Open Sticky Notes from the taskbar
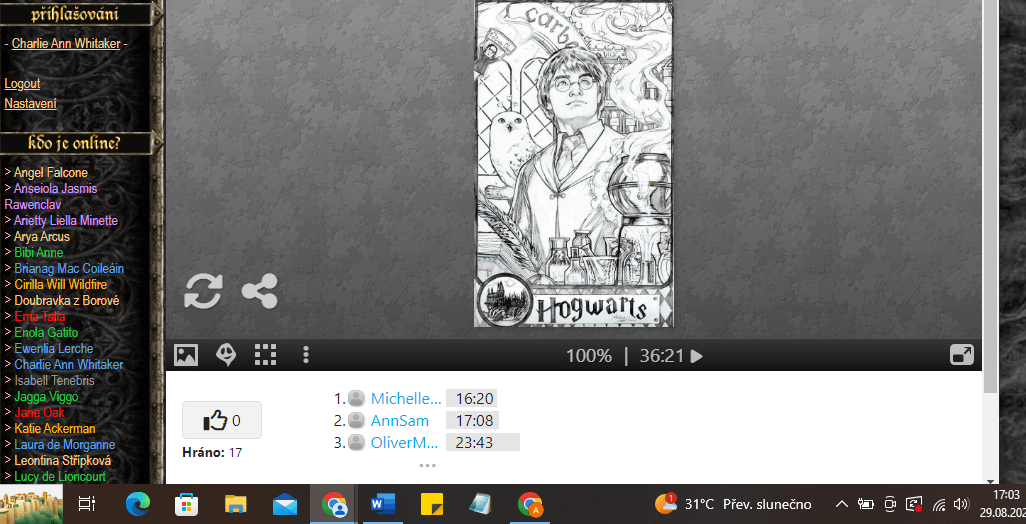The image size is (1026, 524). (x=432, y=504)
